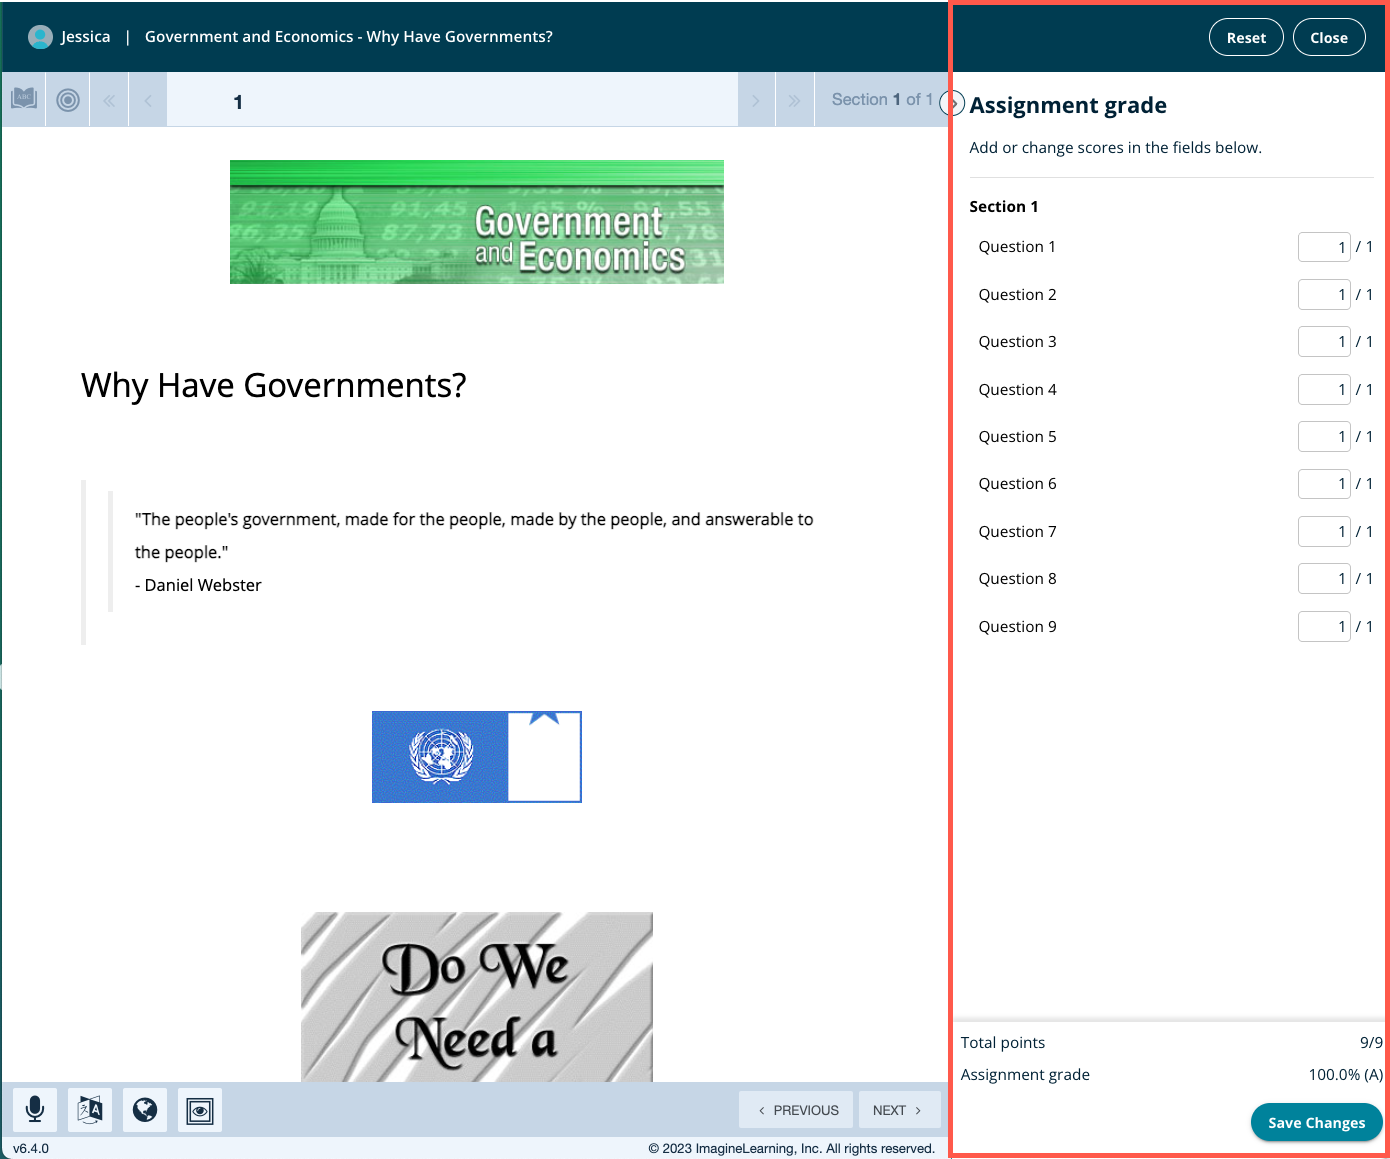Go forward using the single right arrow
Screen dimensions: 1390x1159
pos(756,99)
